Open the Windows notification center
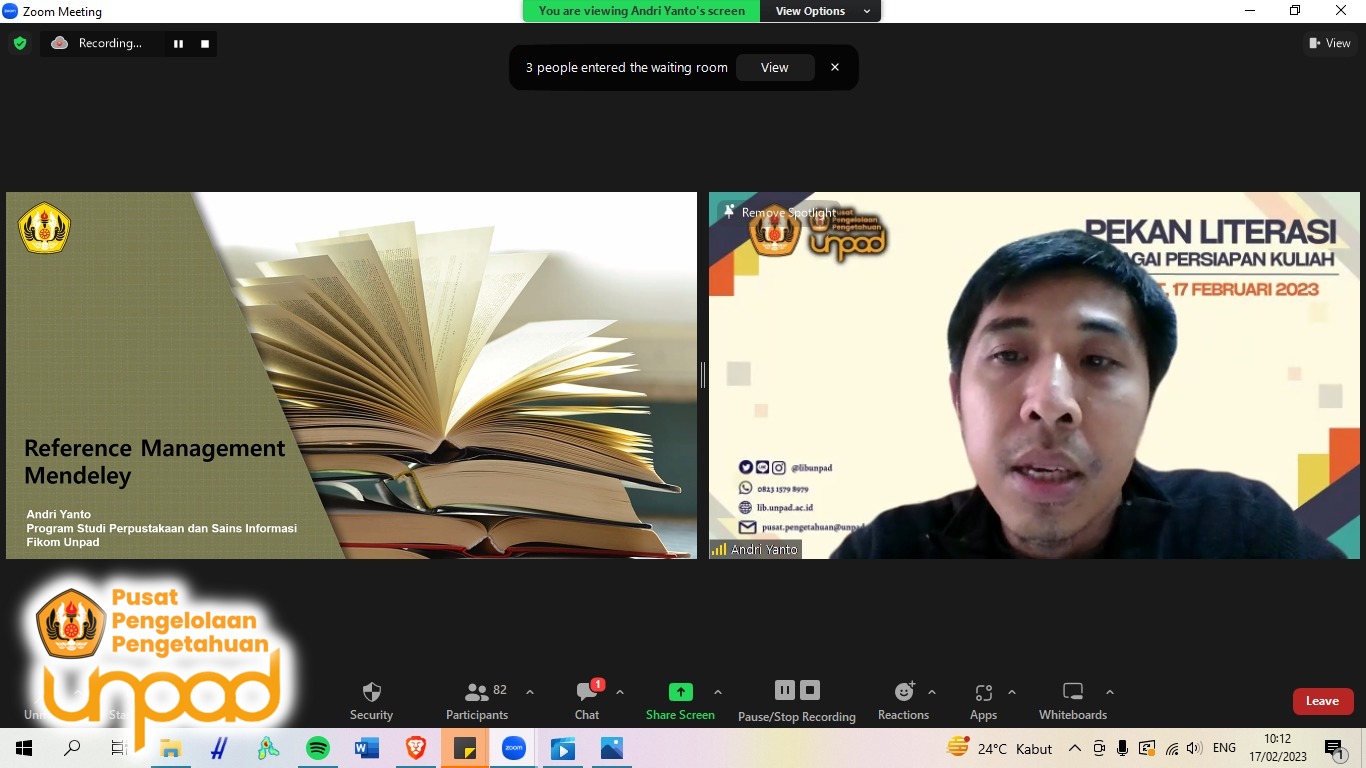The width and height of the screenshot is (1366, 768). coord(1333,748)
